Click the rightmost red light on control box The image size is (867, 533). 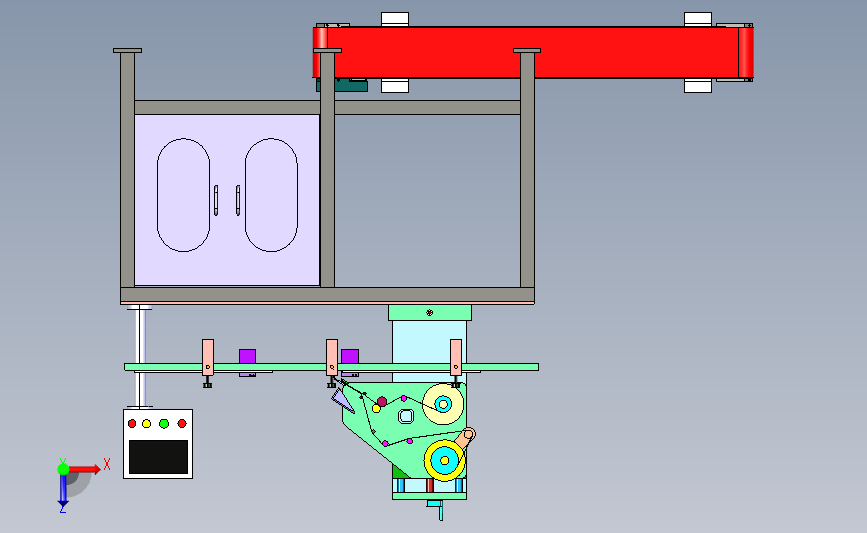click(x=182, y=424)
